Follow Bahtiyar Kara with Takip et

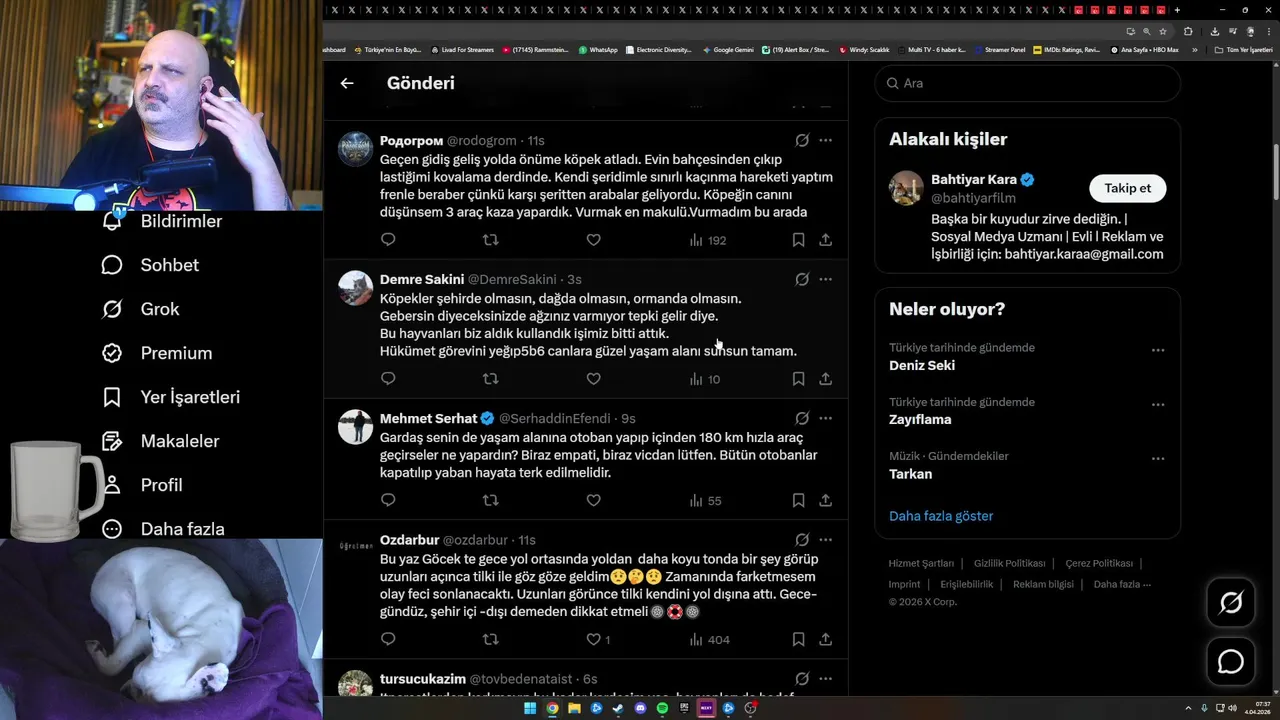click(x=1127, y=188)
